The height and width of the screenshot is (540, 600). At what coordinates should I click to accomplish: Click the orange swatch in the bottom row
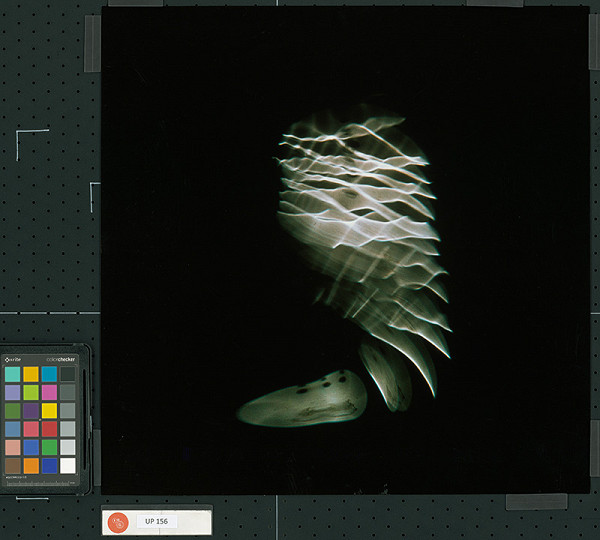coord(31,465)
